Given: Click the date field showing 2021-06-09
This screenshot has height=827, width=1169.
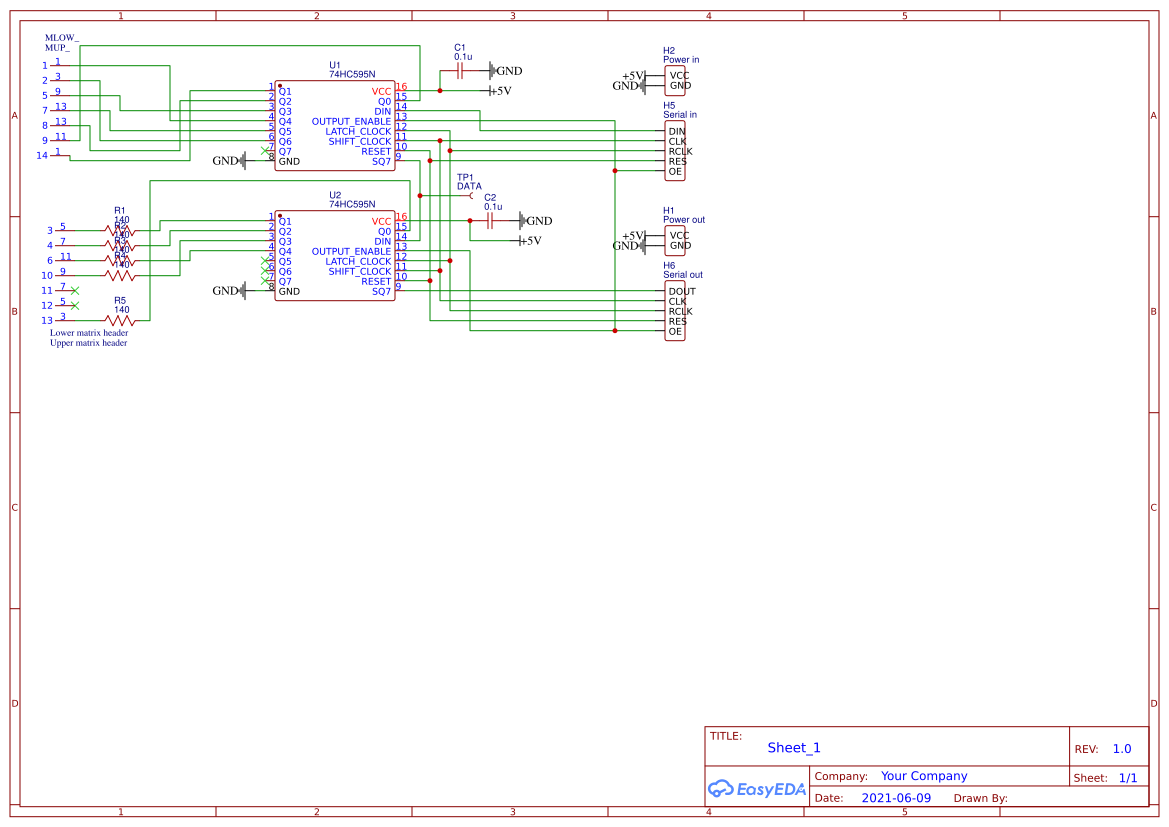Looking at the screenshot, I should [896, 798].
